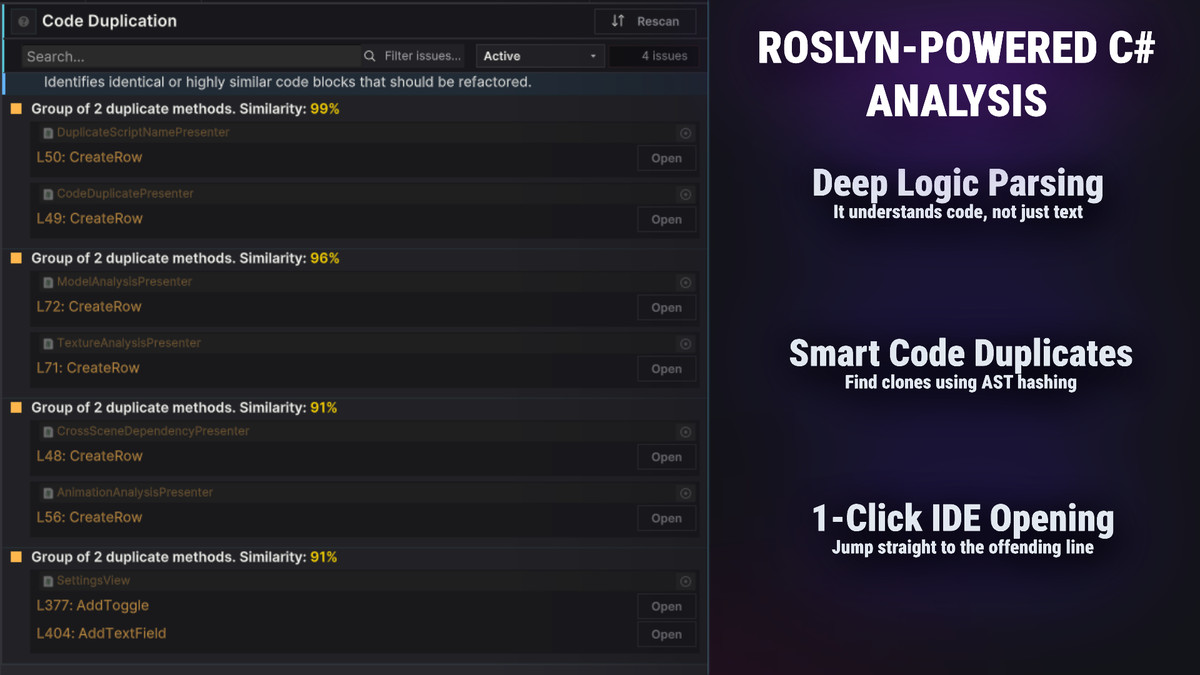The height and width of the screenshot is (675, 1200).
Task: Select the L50: CreateRow text
Action: coord(89,157)
